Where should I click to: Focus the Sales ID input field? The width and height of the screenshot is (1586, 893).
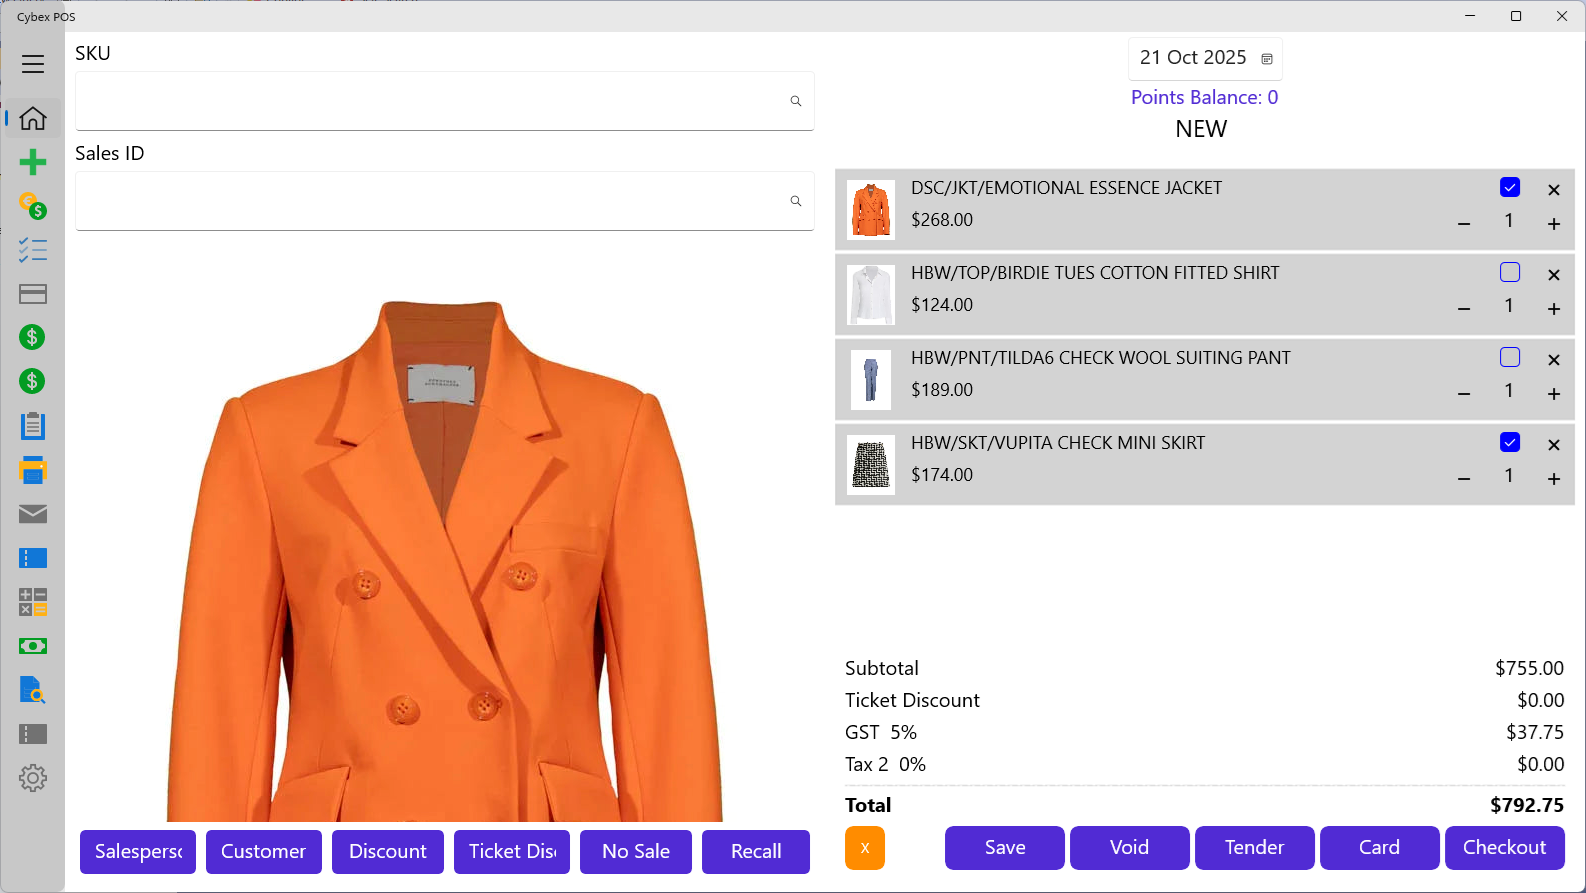point(445,201)
